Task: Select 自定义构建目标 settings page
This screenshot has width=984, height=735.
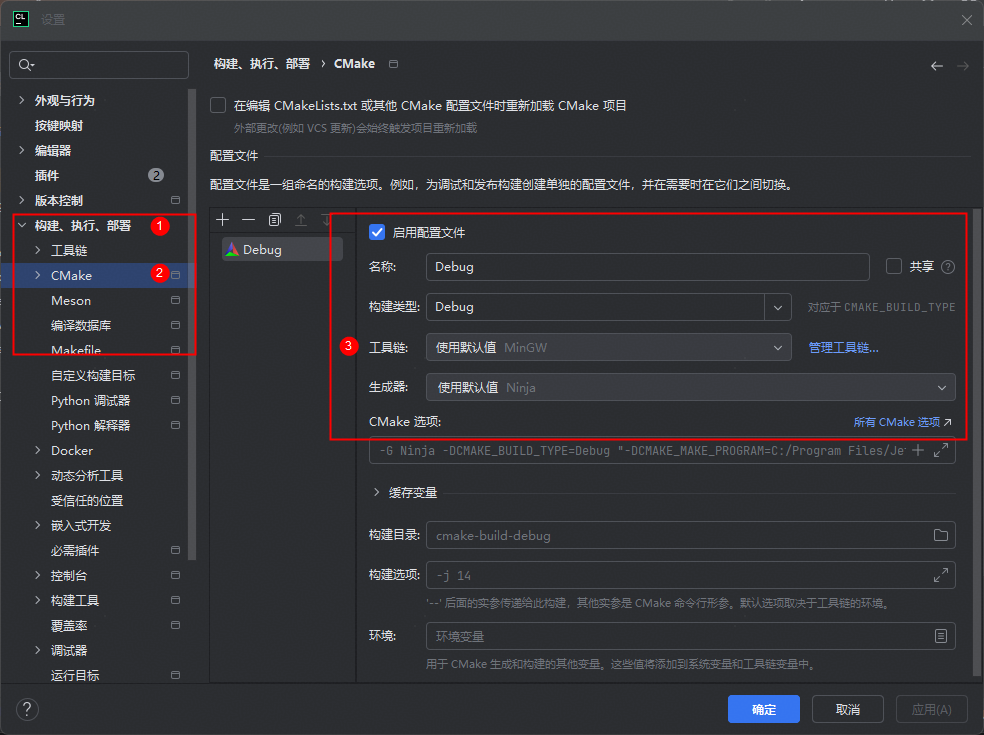Action: click(93, 375)
